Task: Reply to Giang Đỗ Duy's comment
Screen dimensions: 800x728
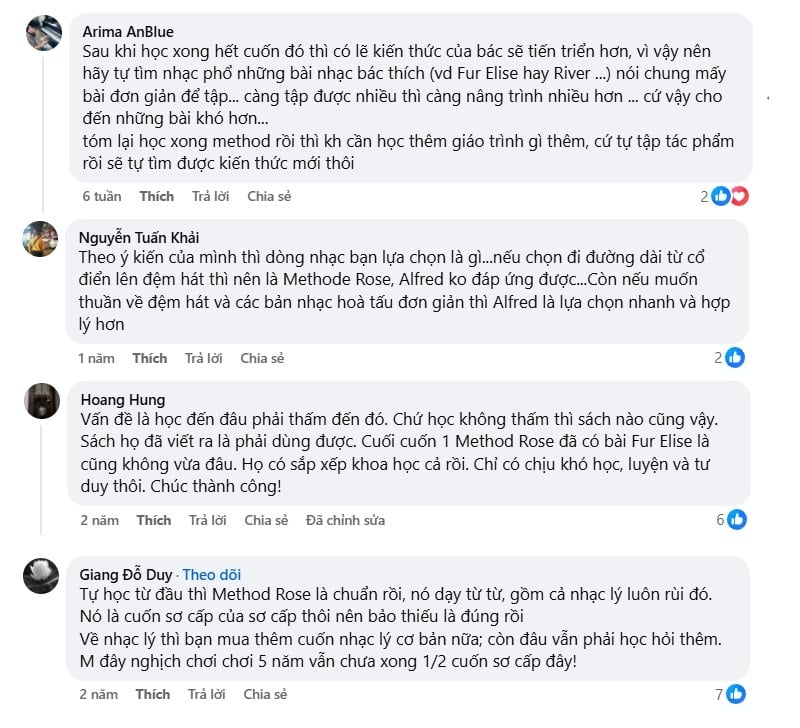Action: coord(206,694)
